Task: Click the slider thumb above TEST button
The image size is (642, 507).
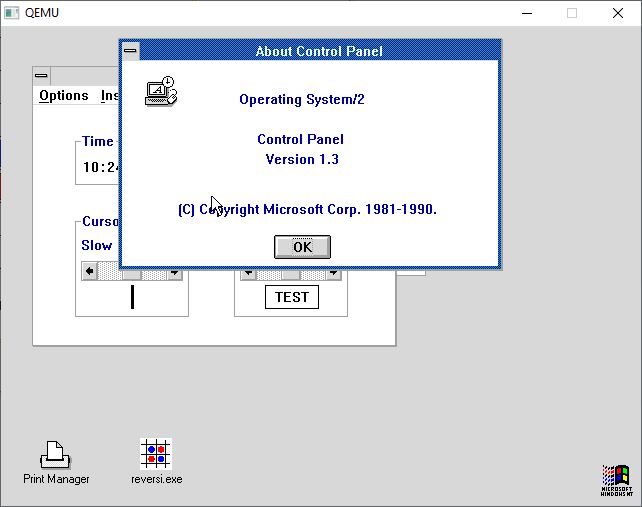Action: tap(291, 274)
